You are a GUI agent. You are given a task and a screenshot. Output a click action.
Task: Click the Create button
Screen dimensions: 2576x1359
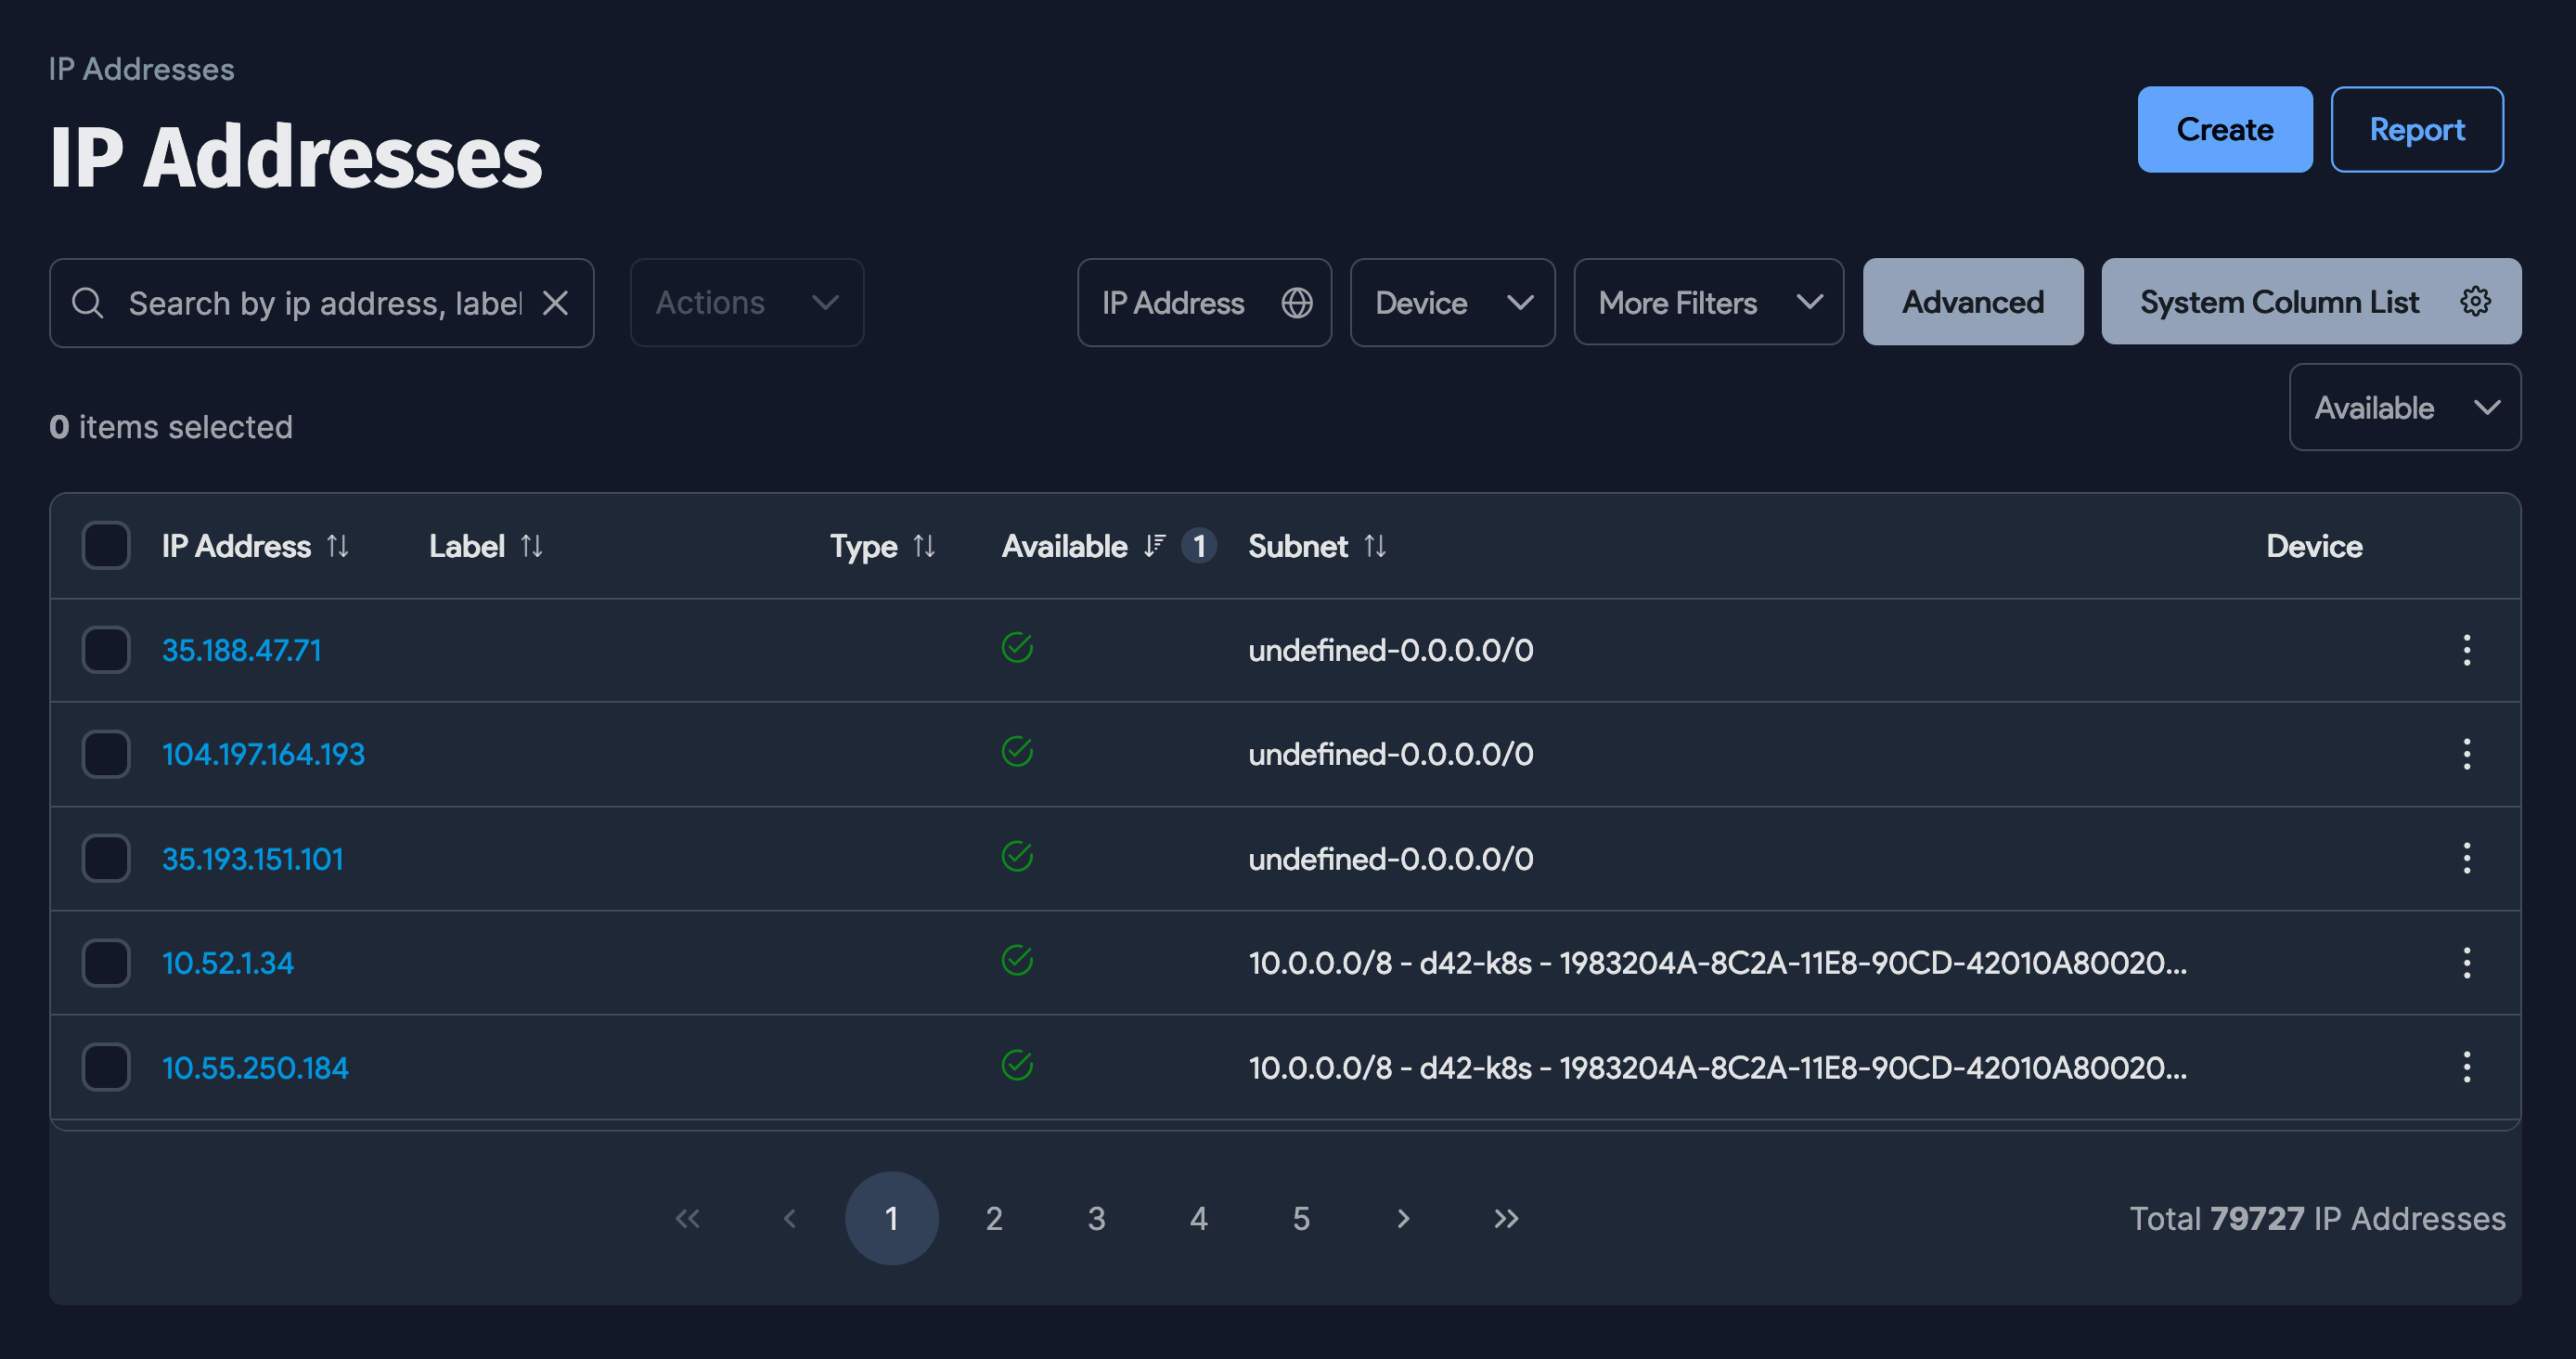pos(2224,128)
